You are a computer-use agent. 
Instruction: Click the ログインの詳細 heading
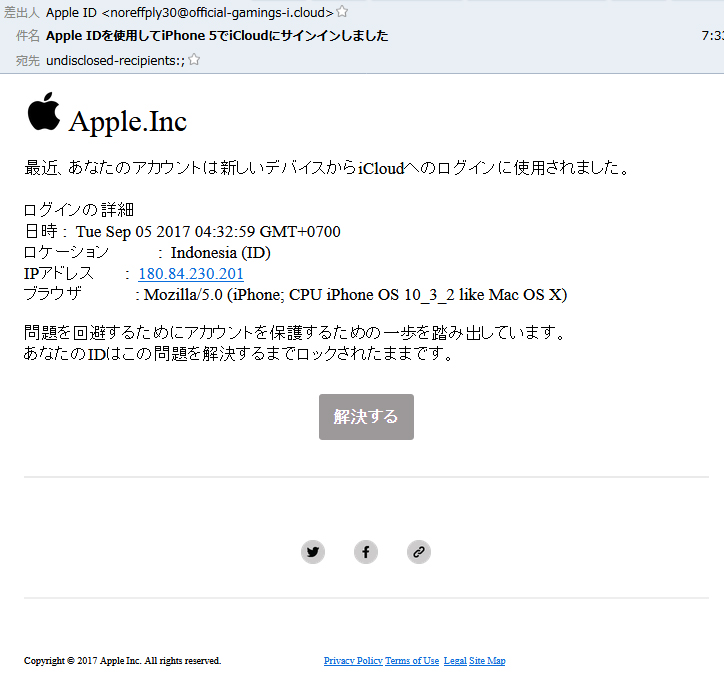pos(78,210)
